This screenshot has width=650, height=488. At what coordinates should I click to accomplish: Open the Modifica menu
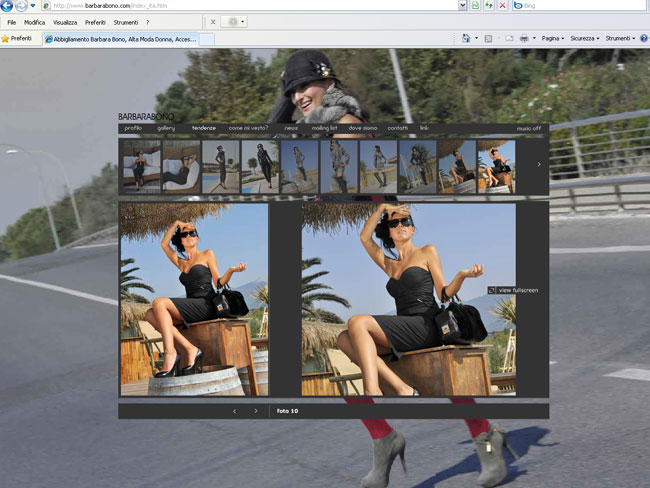pos(34,22)
